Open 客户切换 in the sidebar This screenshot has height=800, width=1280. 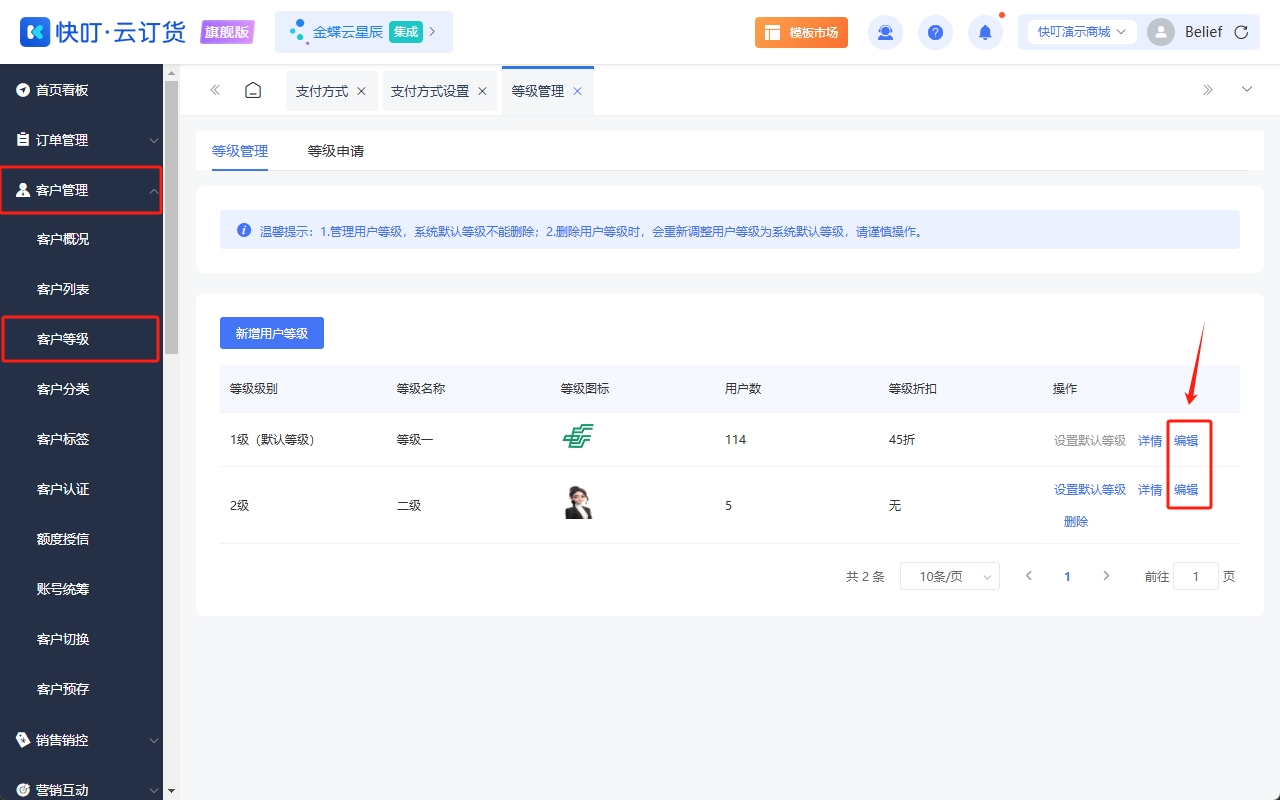(81, 639)
